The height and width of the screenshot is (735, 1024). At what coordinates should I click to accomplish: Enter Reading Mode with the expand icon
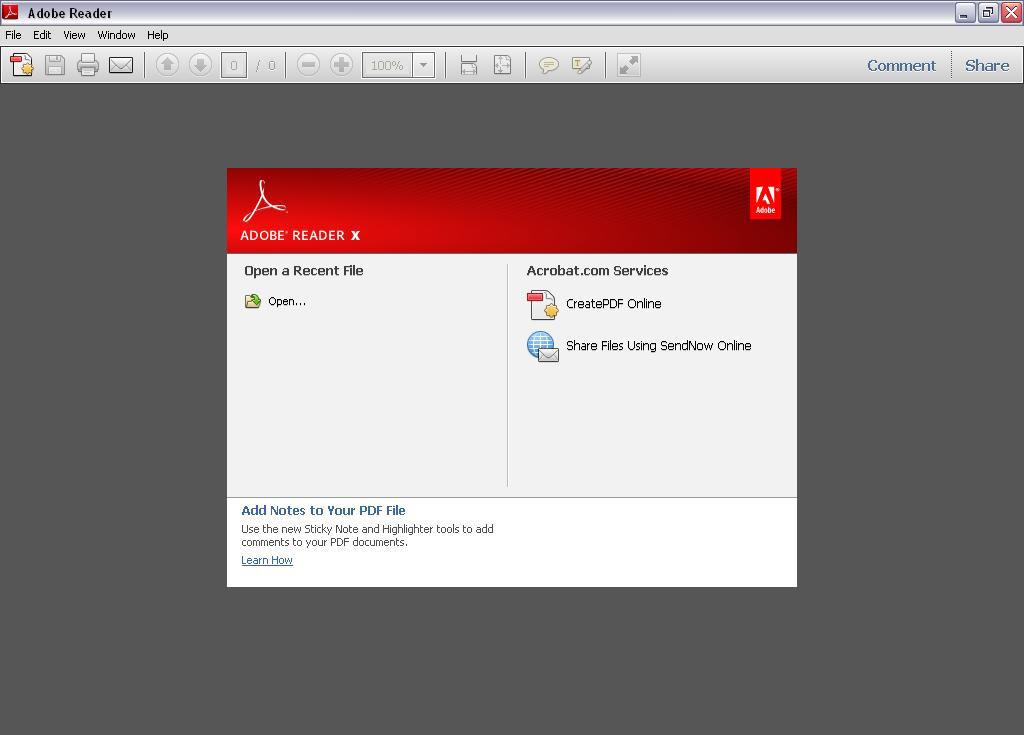628,65
